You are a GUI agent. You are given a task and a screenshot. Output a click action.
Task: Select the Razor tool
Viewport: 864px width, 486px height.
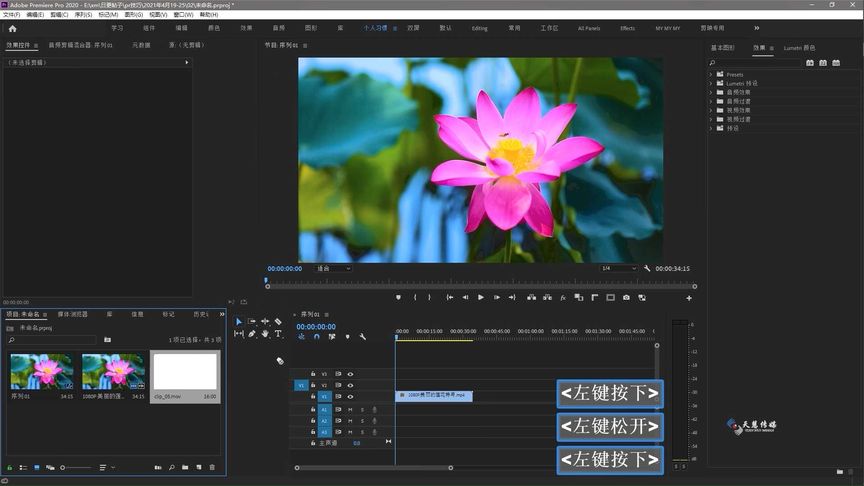click(278, 322)
